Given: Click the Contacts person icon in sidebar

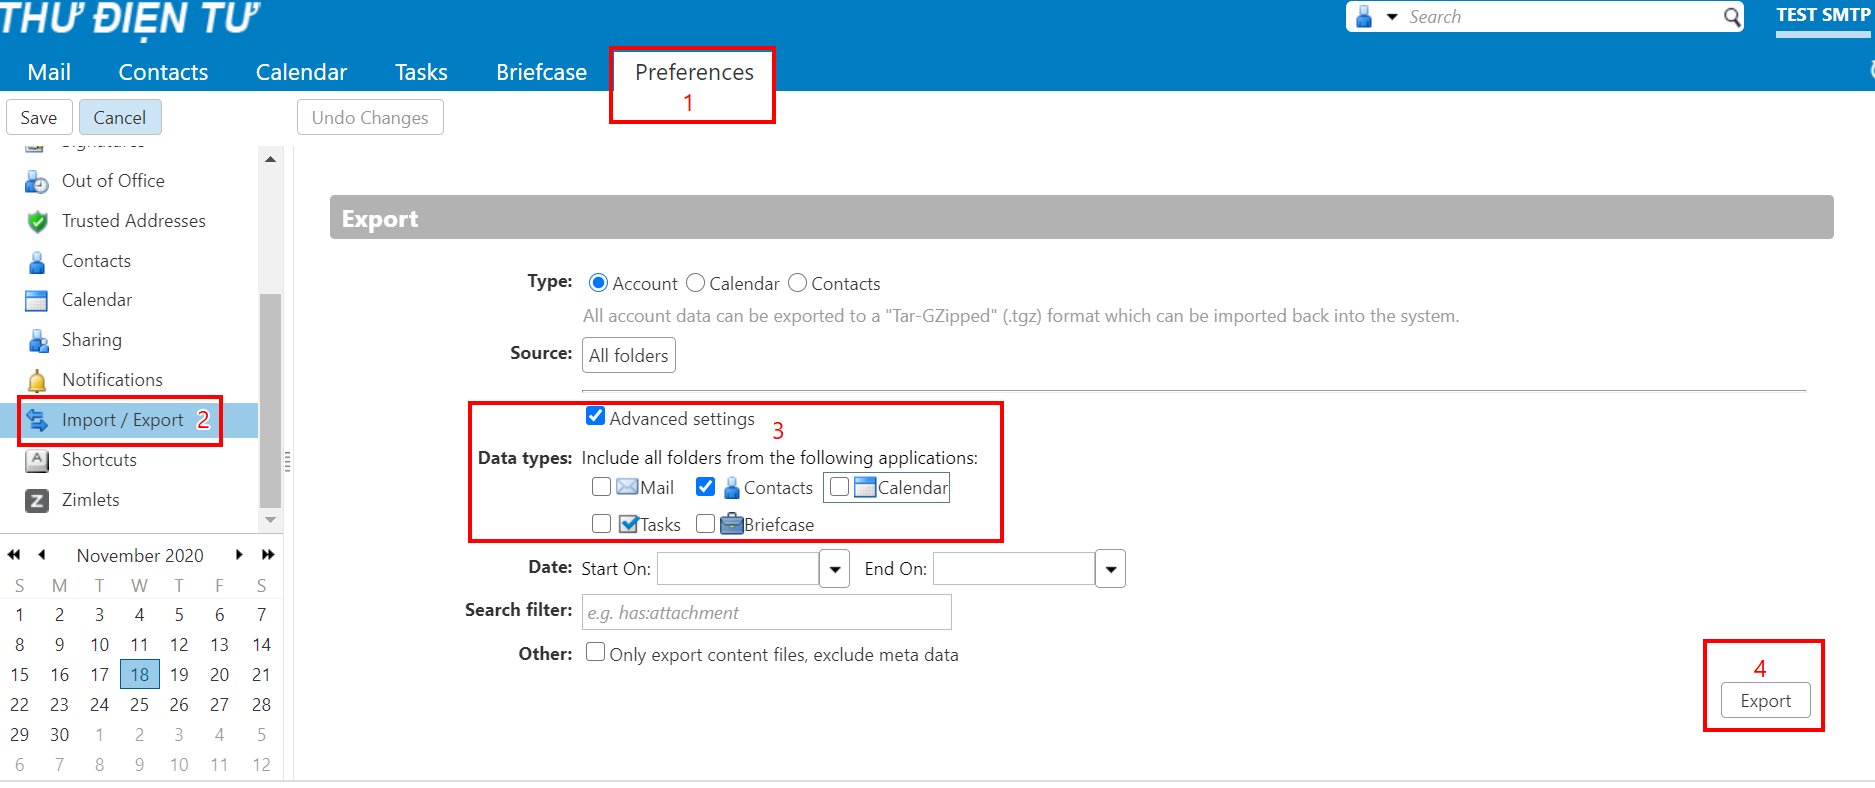Looking at the screenshot, I should (37, 262).
